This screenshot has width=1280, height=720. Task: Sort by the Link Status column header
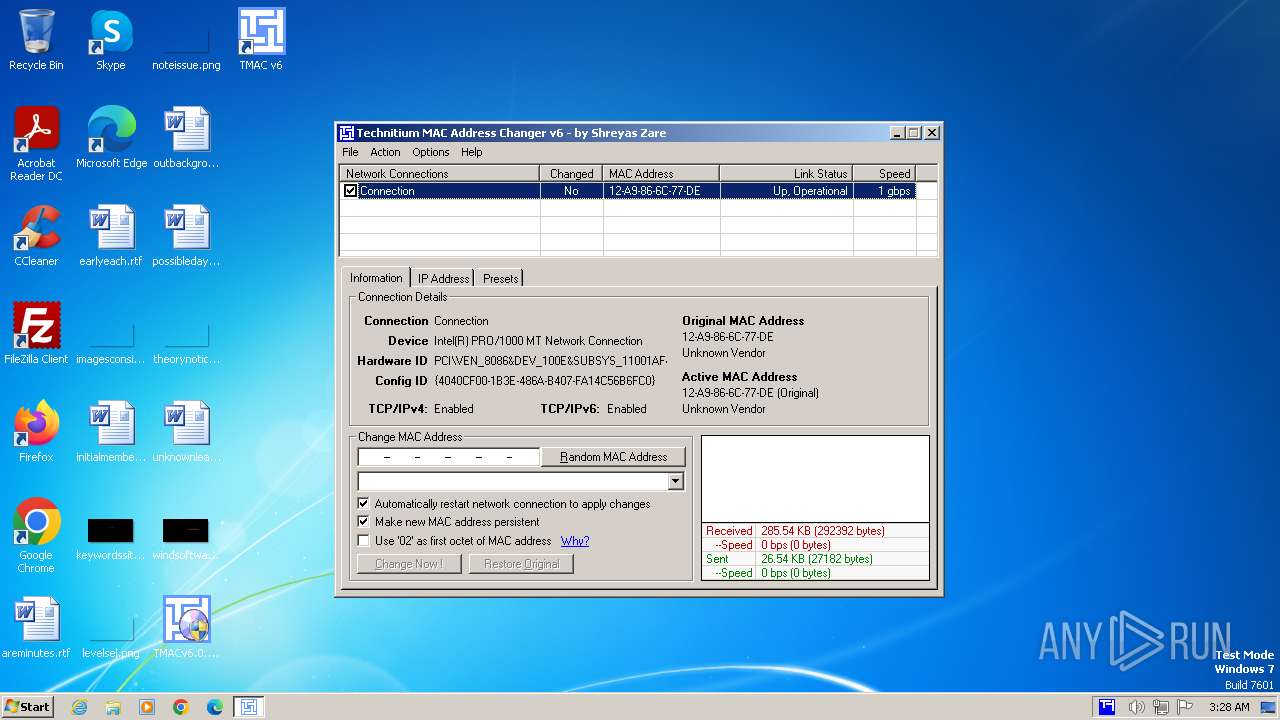coord(786,174)
